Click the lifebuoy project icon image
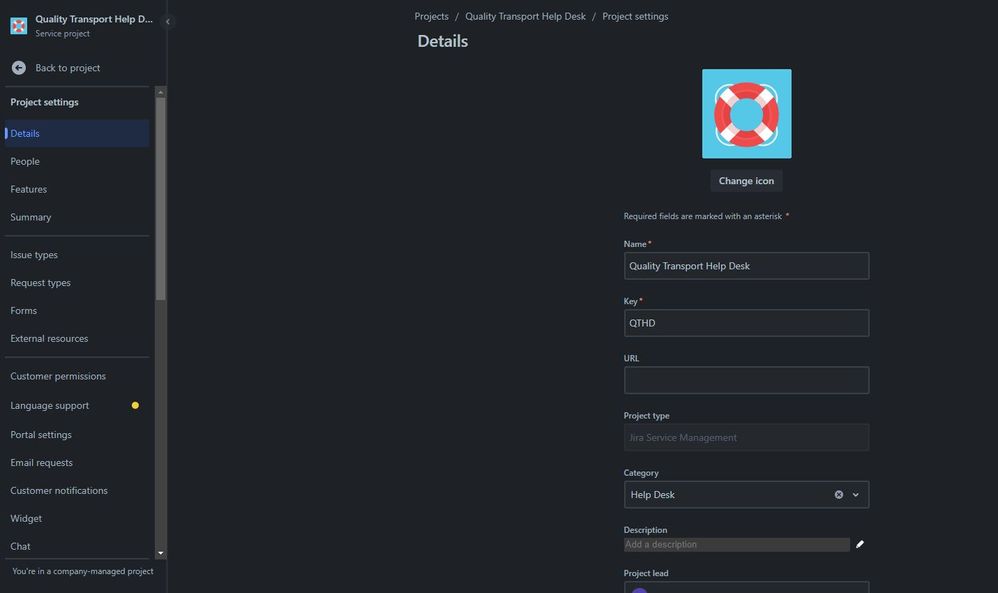 747,114
